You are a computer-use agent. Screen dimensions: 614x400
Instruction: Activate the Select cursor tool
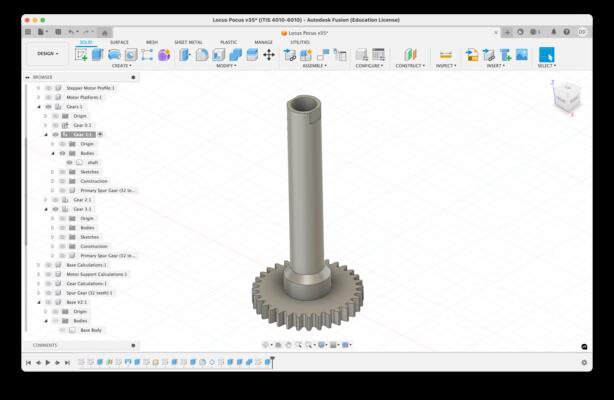(x=547, y=54)
